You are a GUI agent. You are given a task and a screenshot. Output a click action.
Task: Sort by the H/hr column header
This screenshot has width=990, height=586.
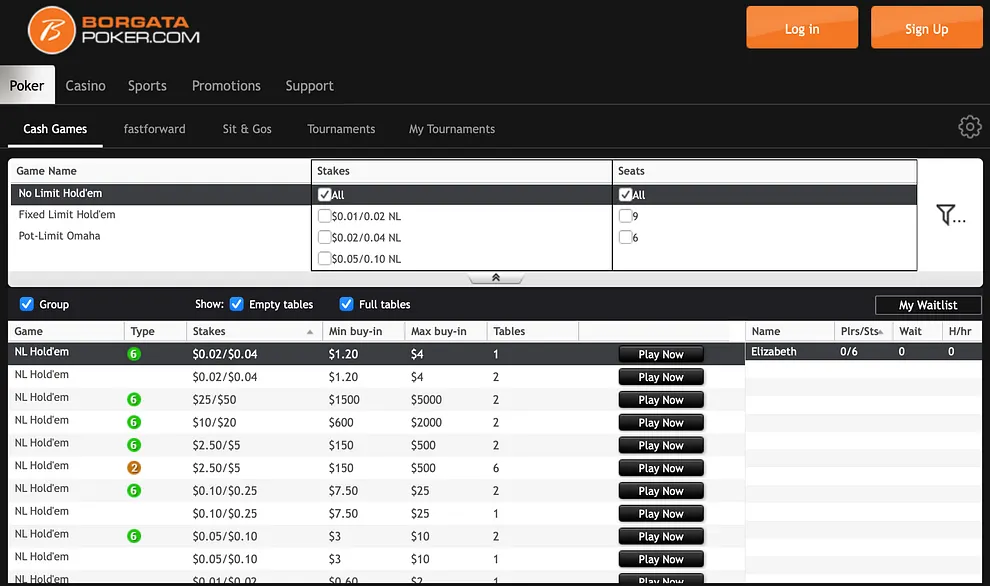[x=962, y=331]
